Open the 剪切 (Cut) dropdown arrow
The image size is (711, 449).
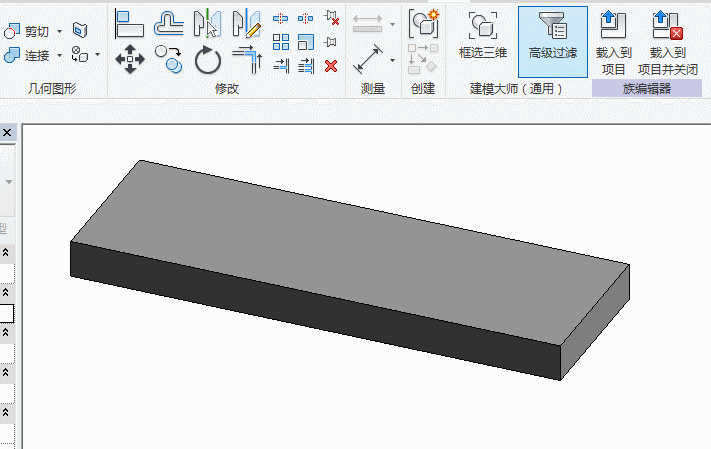[59, 32]
